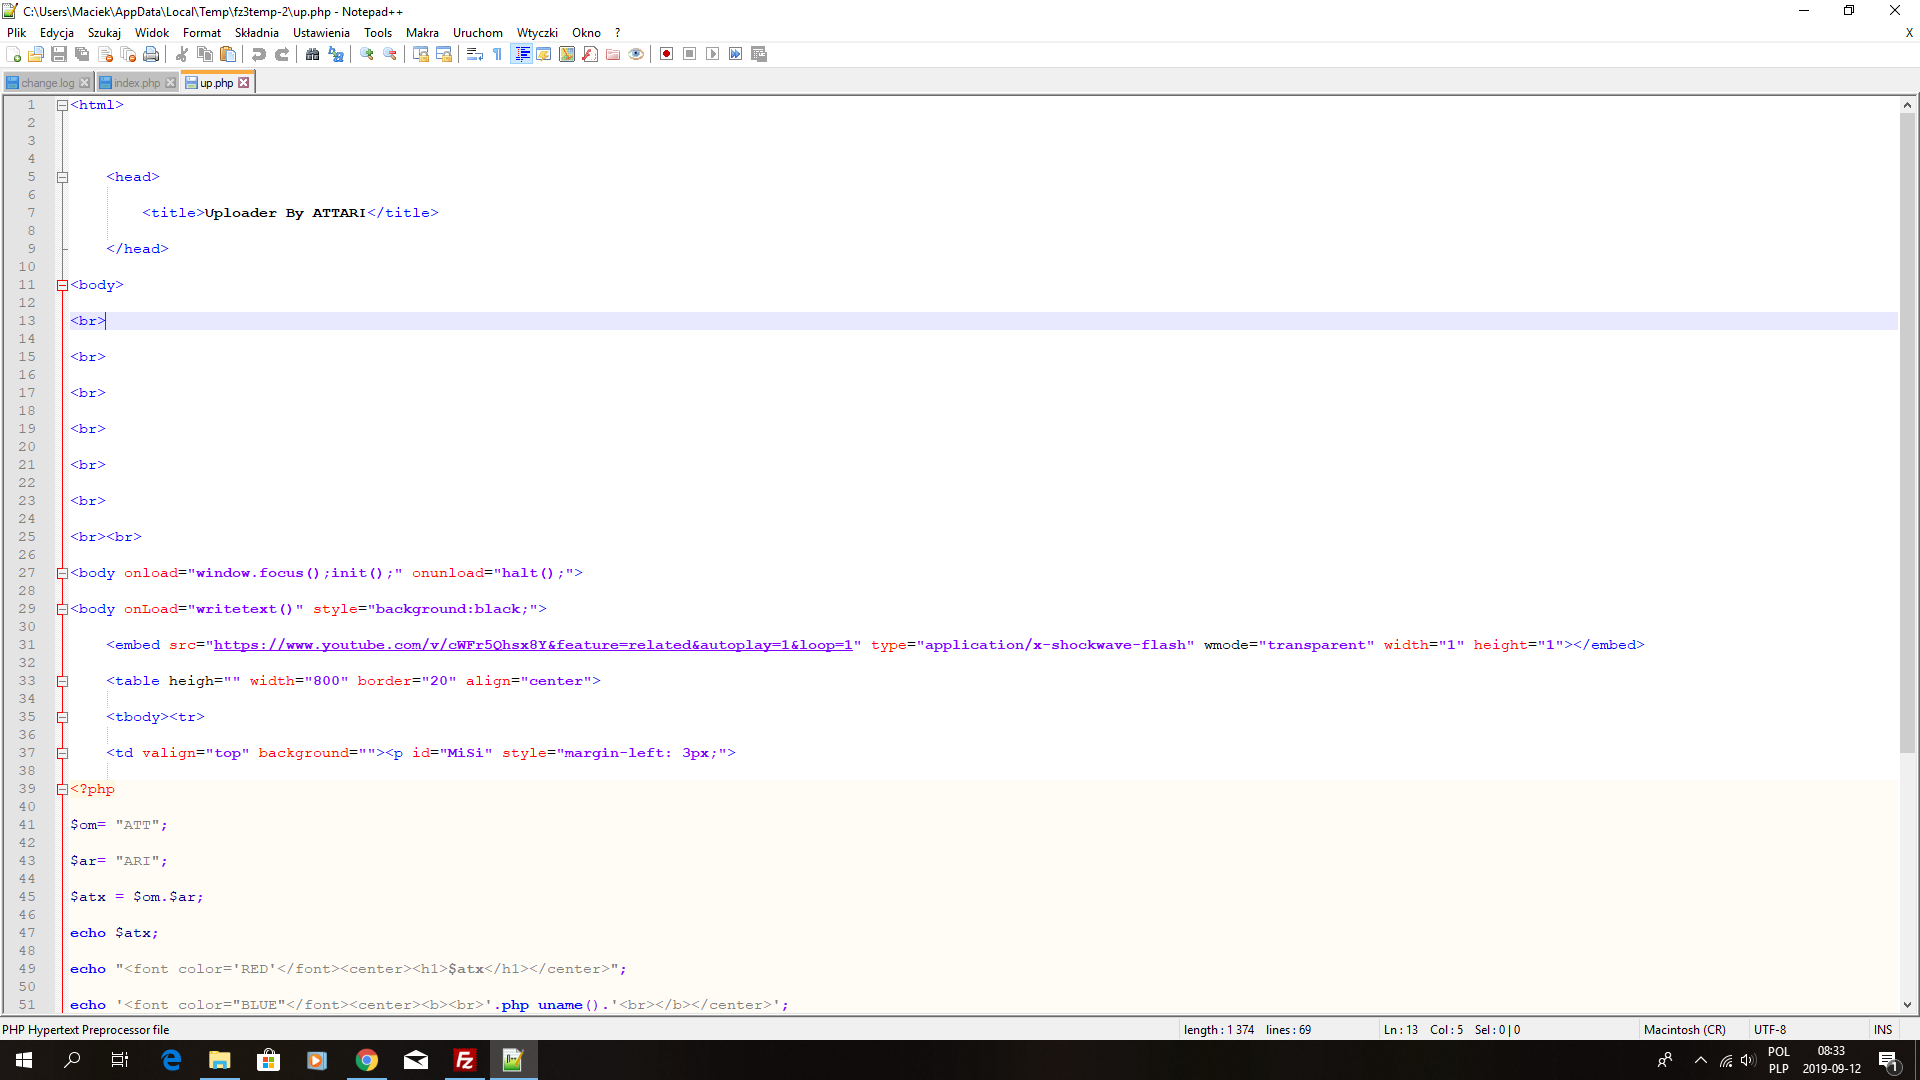
Task: Toggle Show all characters pilcrow button
Action: click(x=497, y=54)
